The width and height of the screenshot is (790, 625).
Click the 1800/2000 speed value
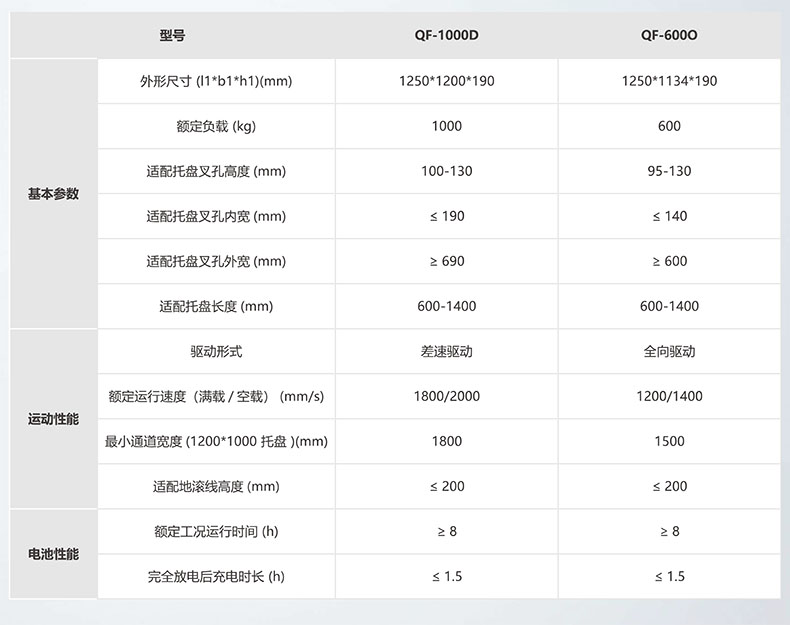pos(446,396)
